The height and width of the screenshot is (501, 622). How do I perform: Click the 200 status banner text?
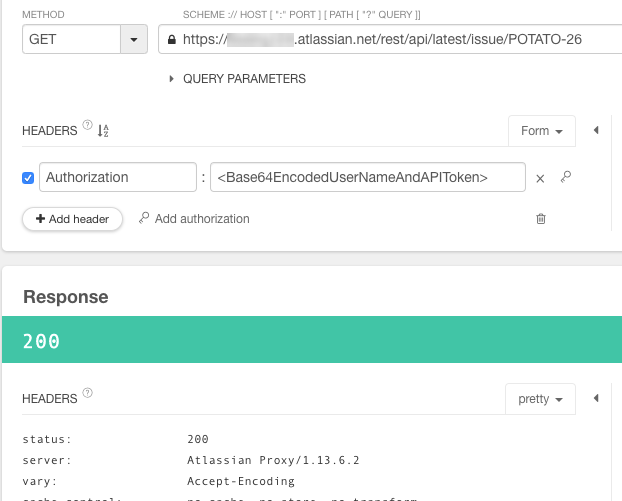pyautogui.click(x=41, y=341)
